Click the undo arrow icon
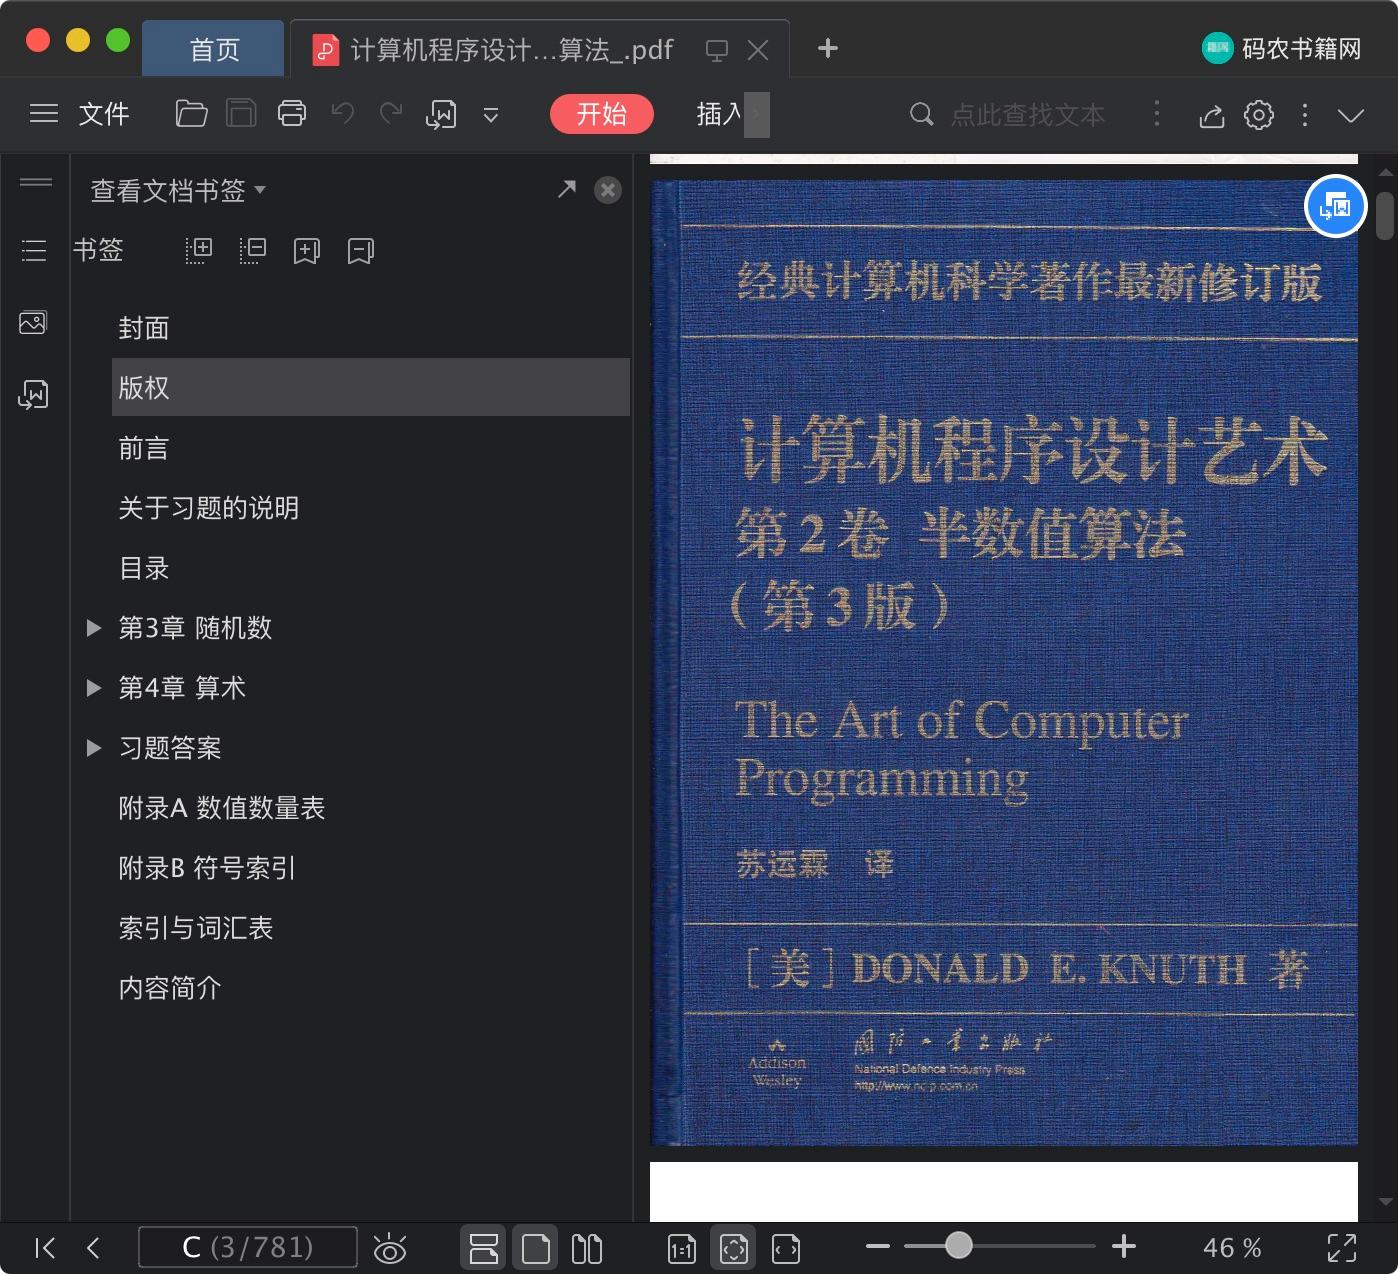This screenshot has width=1398, height=1274. click(343, 114)
